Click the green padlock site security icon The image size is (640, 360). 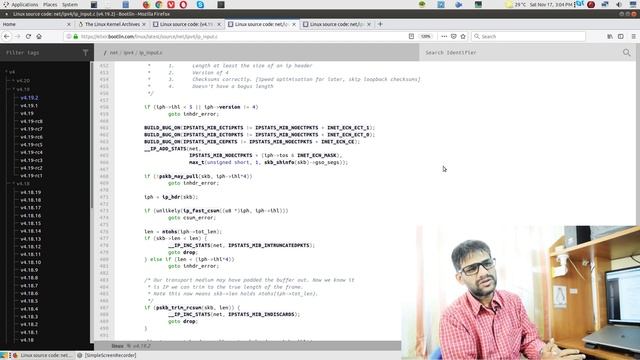click(x=76, y=36)
